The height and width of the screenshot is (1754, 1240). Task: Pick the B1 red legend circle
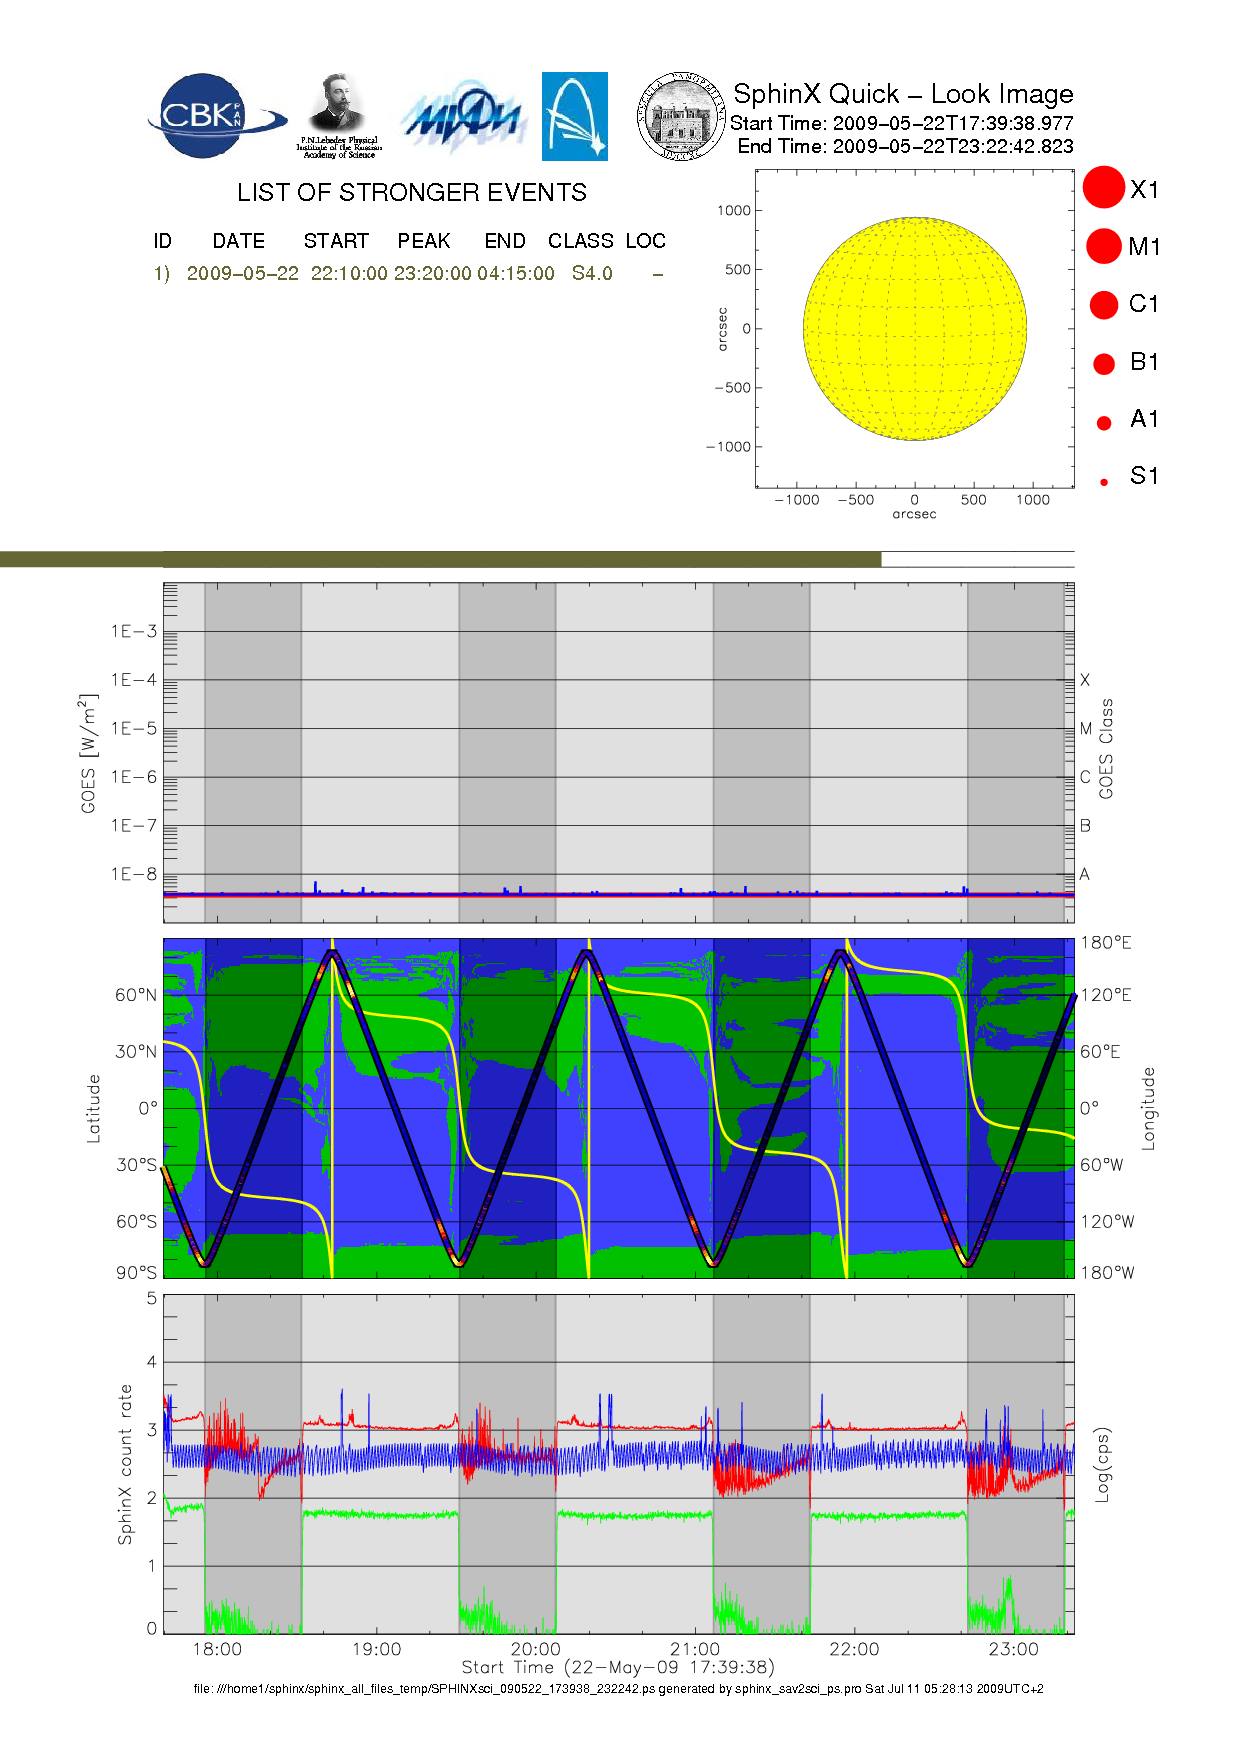tap(1104, 363)
